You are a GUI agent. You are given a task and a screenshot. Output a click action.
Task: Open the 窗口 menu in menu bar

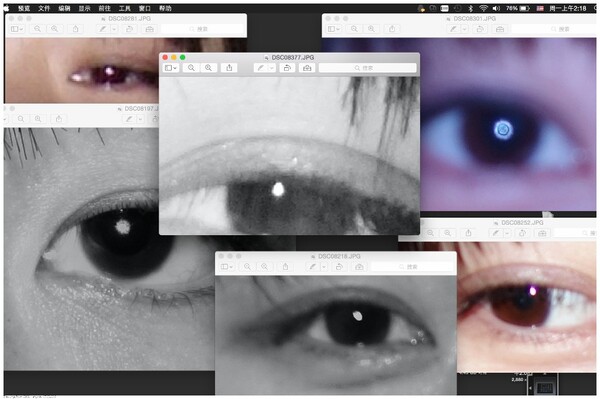coord(145,8)
